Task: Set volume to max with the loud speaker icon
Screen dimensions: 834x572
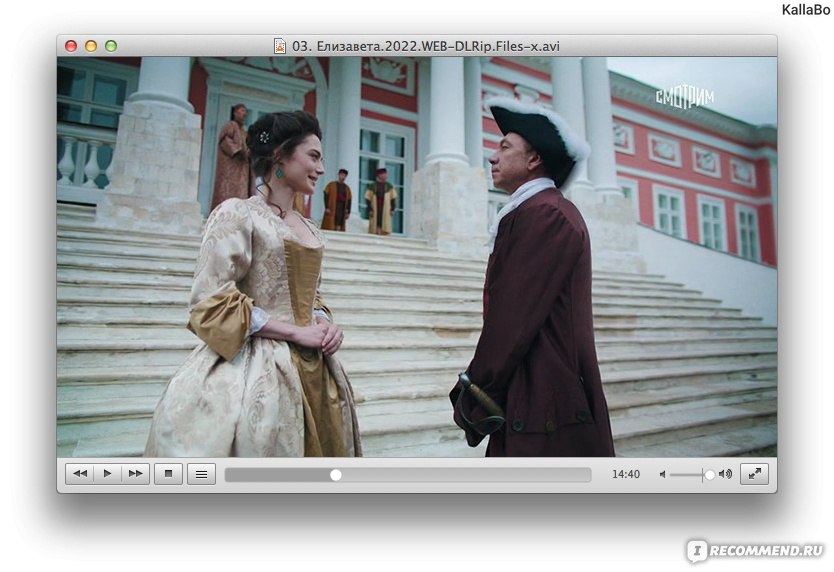Action: [725, 474]
